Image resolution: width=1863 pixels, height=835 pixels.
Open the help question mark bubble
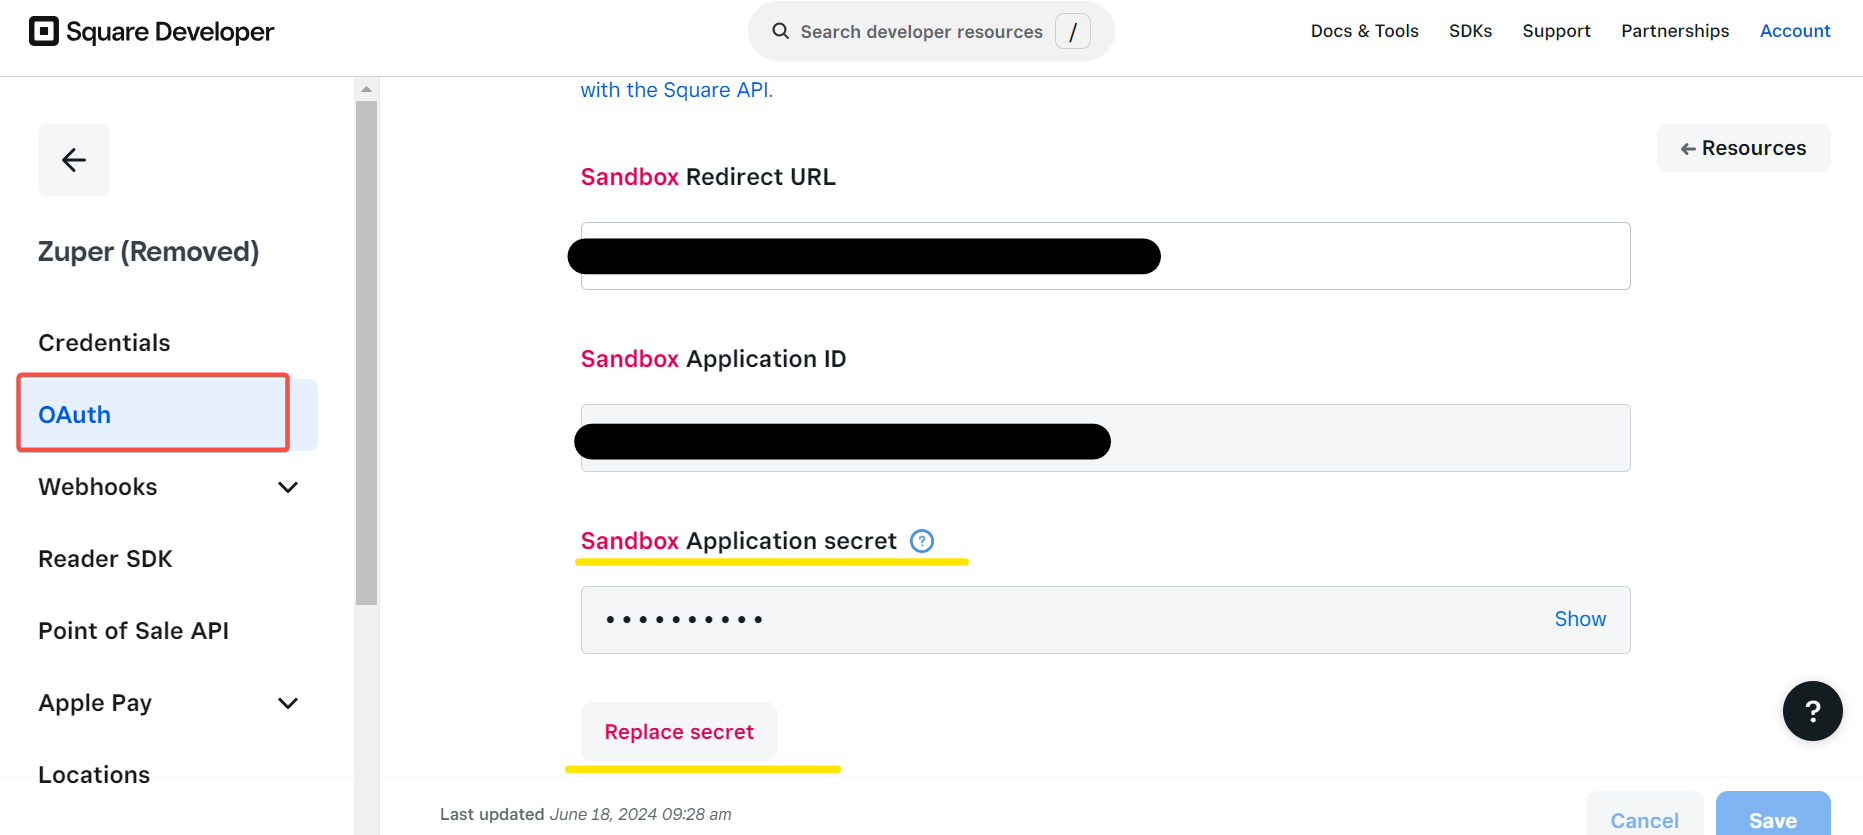point(1812,711)
